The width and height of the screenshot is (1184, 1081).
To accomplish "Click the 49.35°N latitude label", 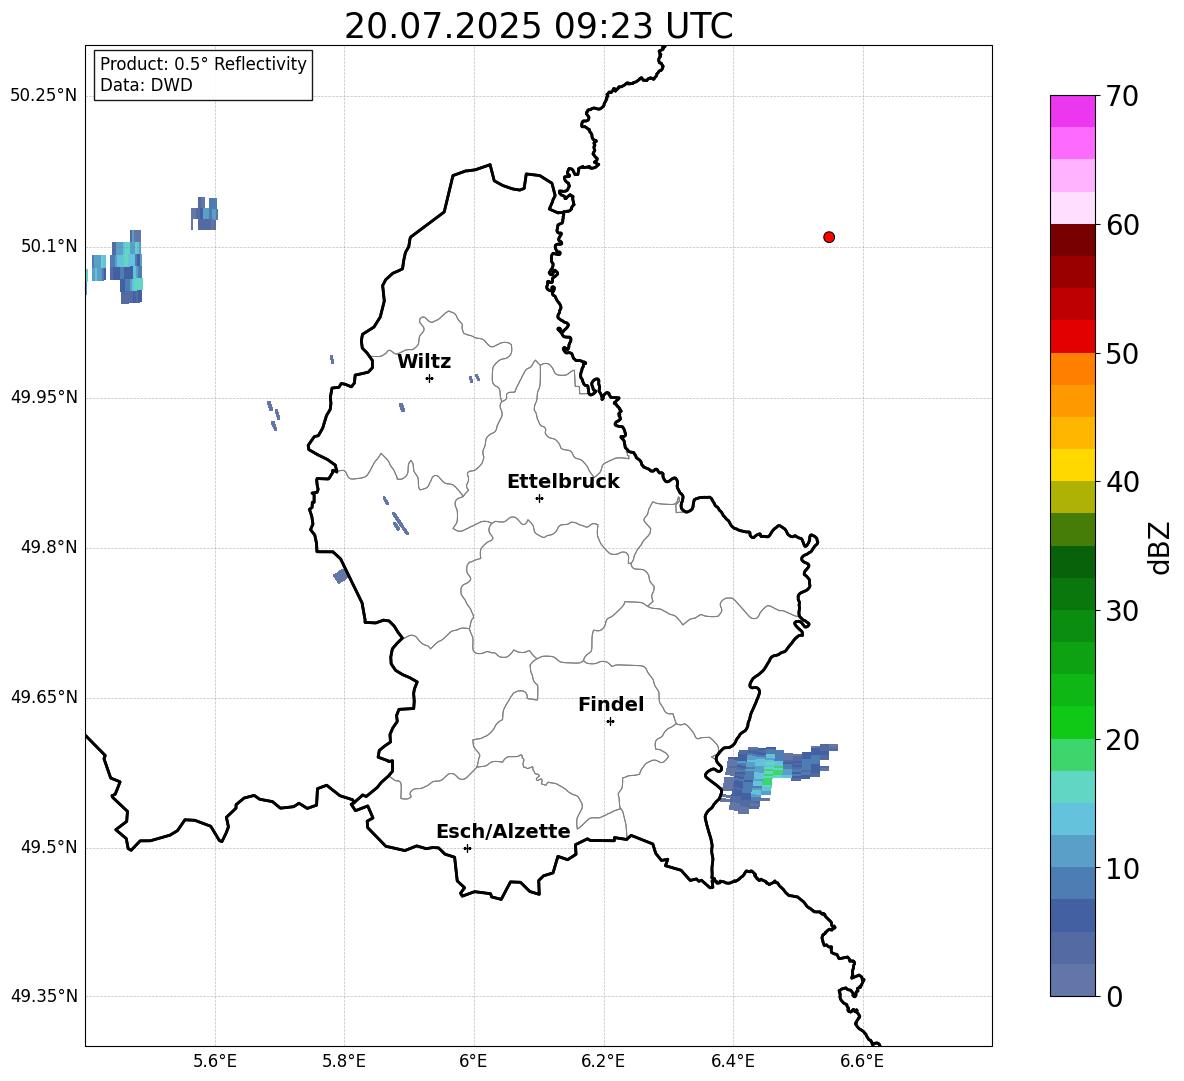I will click(44, 996).
